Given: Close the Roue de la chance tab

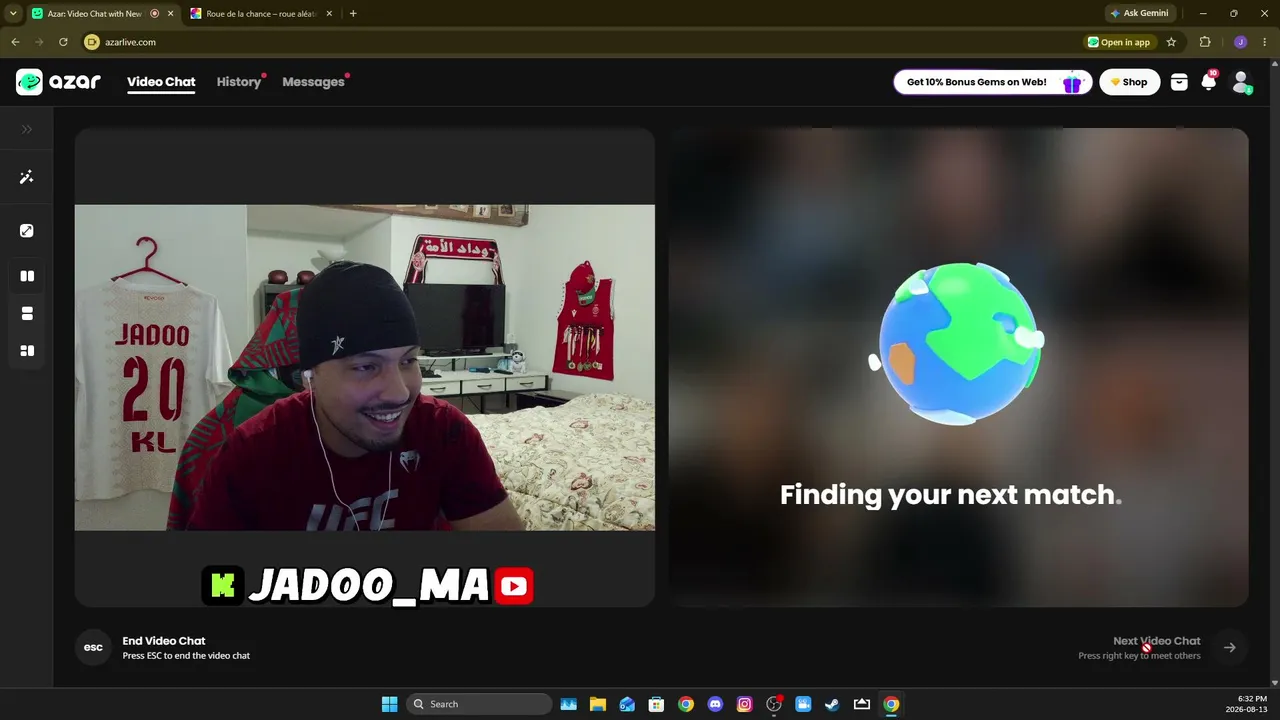Looking at the screenshot, I should click(x=329, y=14).
